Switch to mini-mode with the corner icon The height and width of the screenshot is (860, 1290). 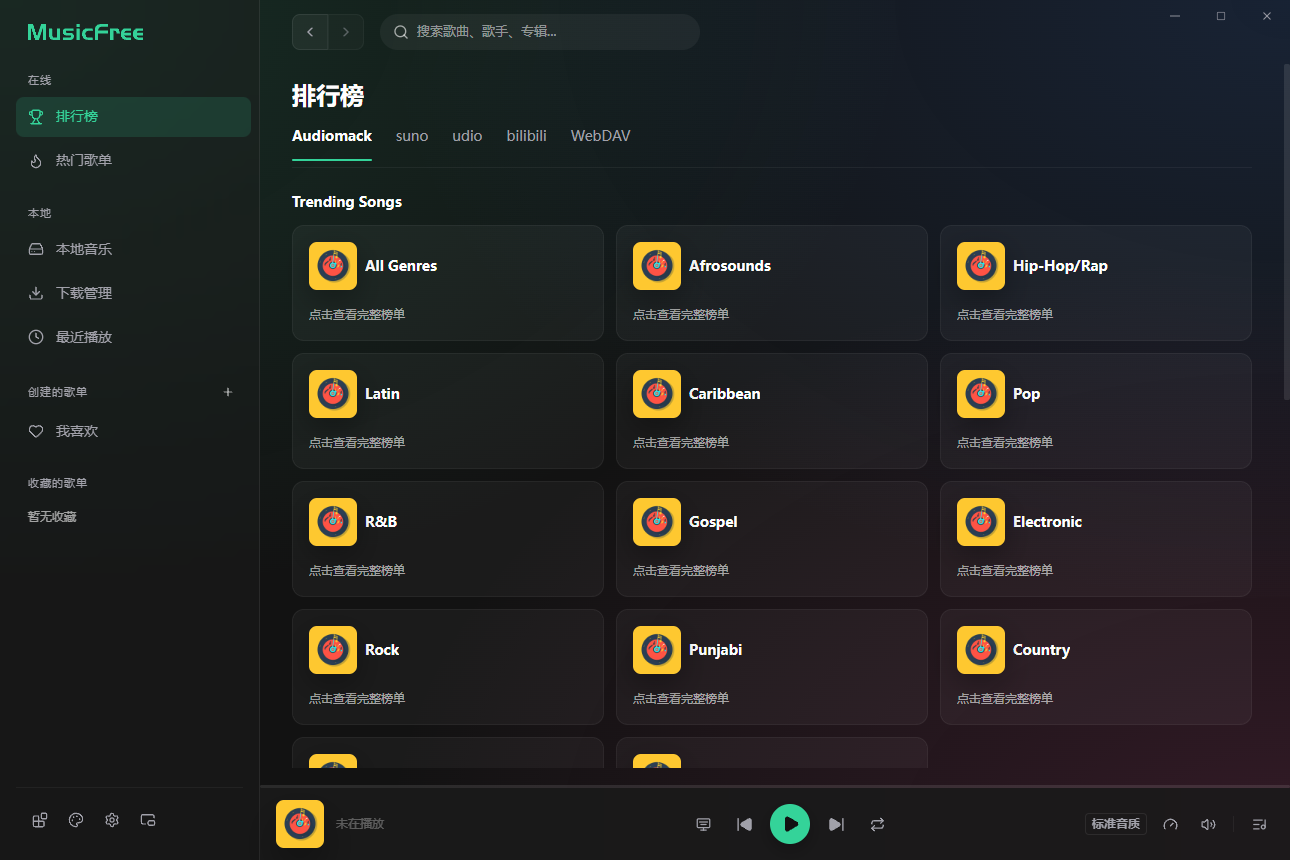(147, 819)
